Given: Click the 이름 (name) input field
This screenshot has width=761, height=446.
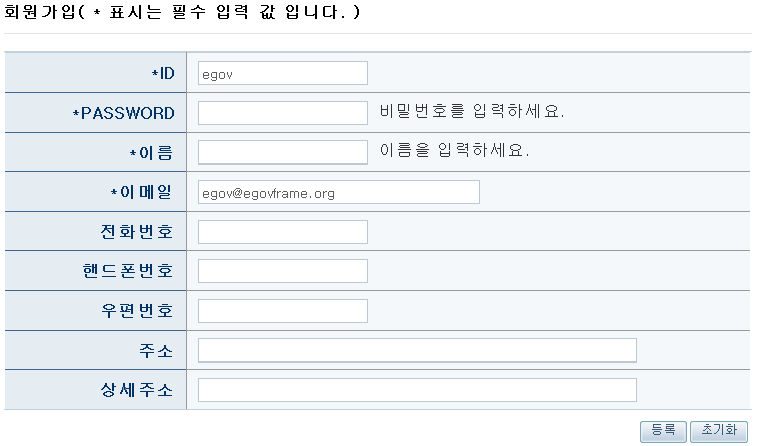Looking at the screenshot, I should (x=282, y=152).
